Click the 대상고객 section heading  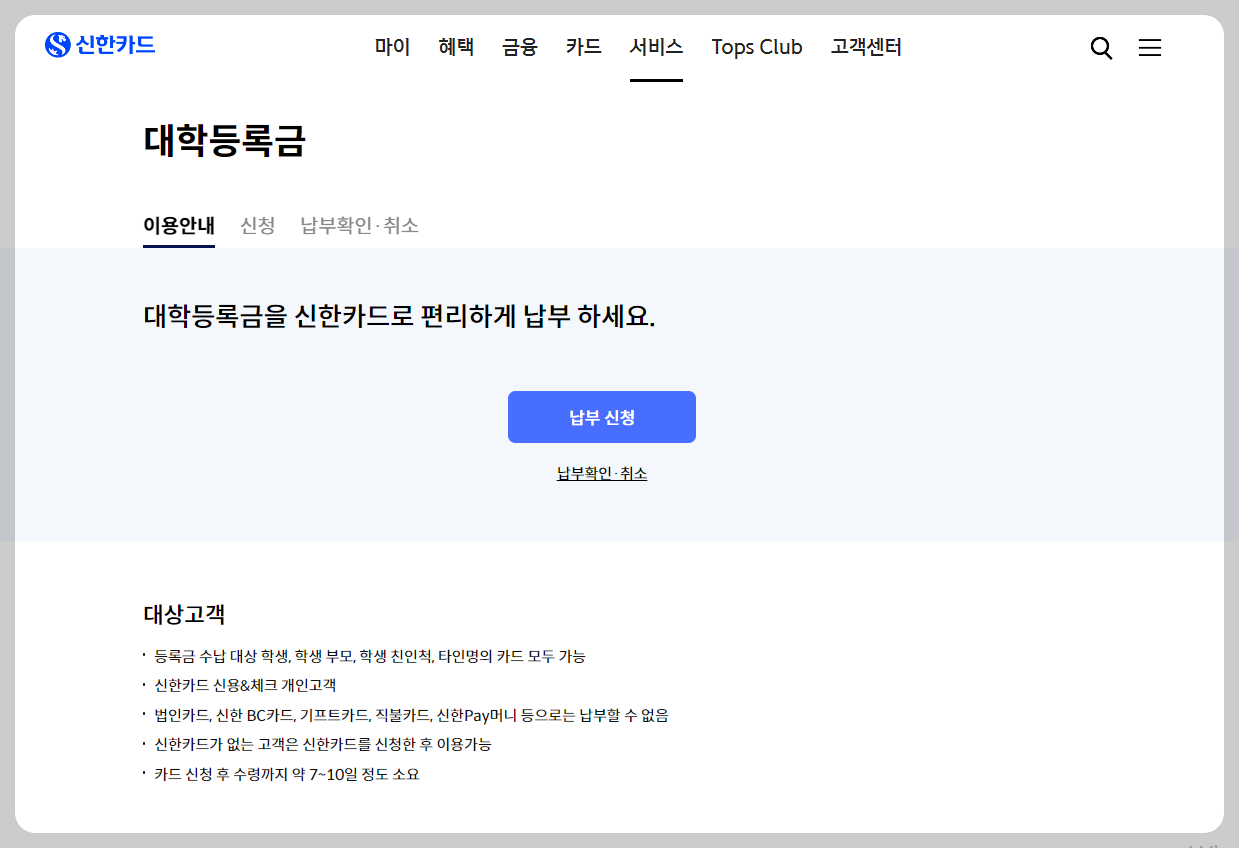(x=183, y=615)
